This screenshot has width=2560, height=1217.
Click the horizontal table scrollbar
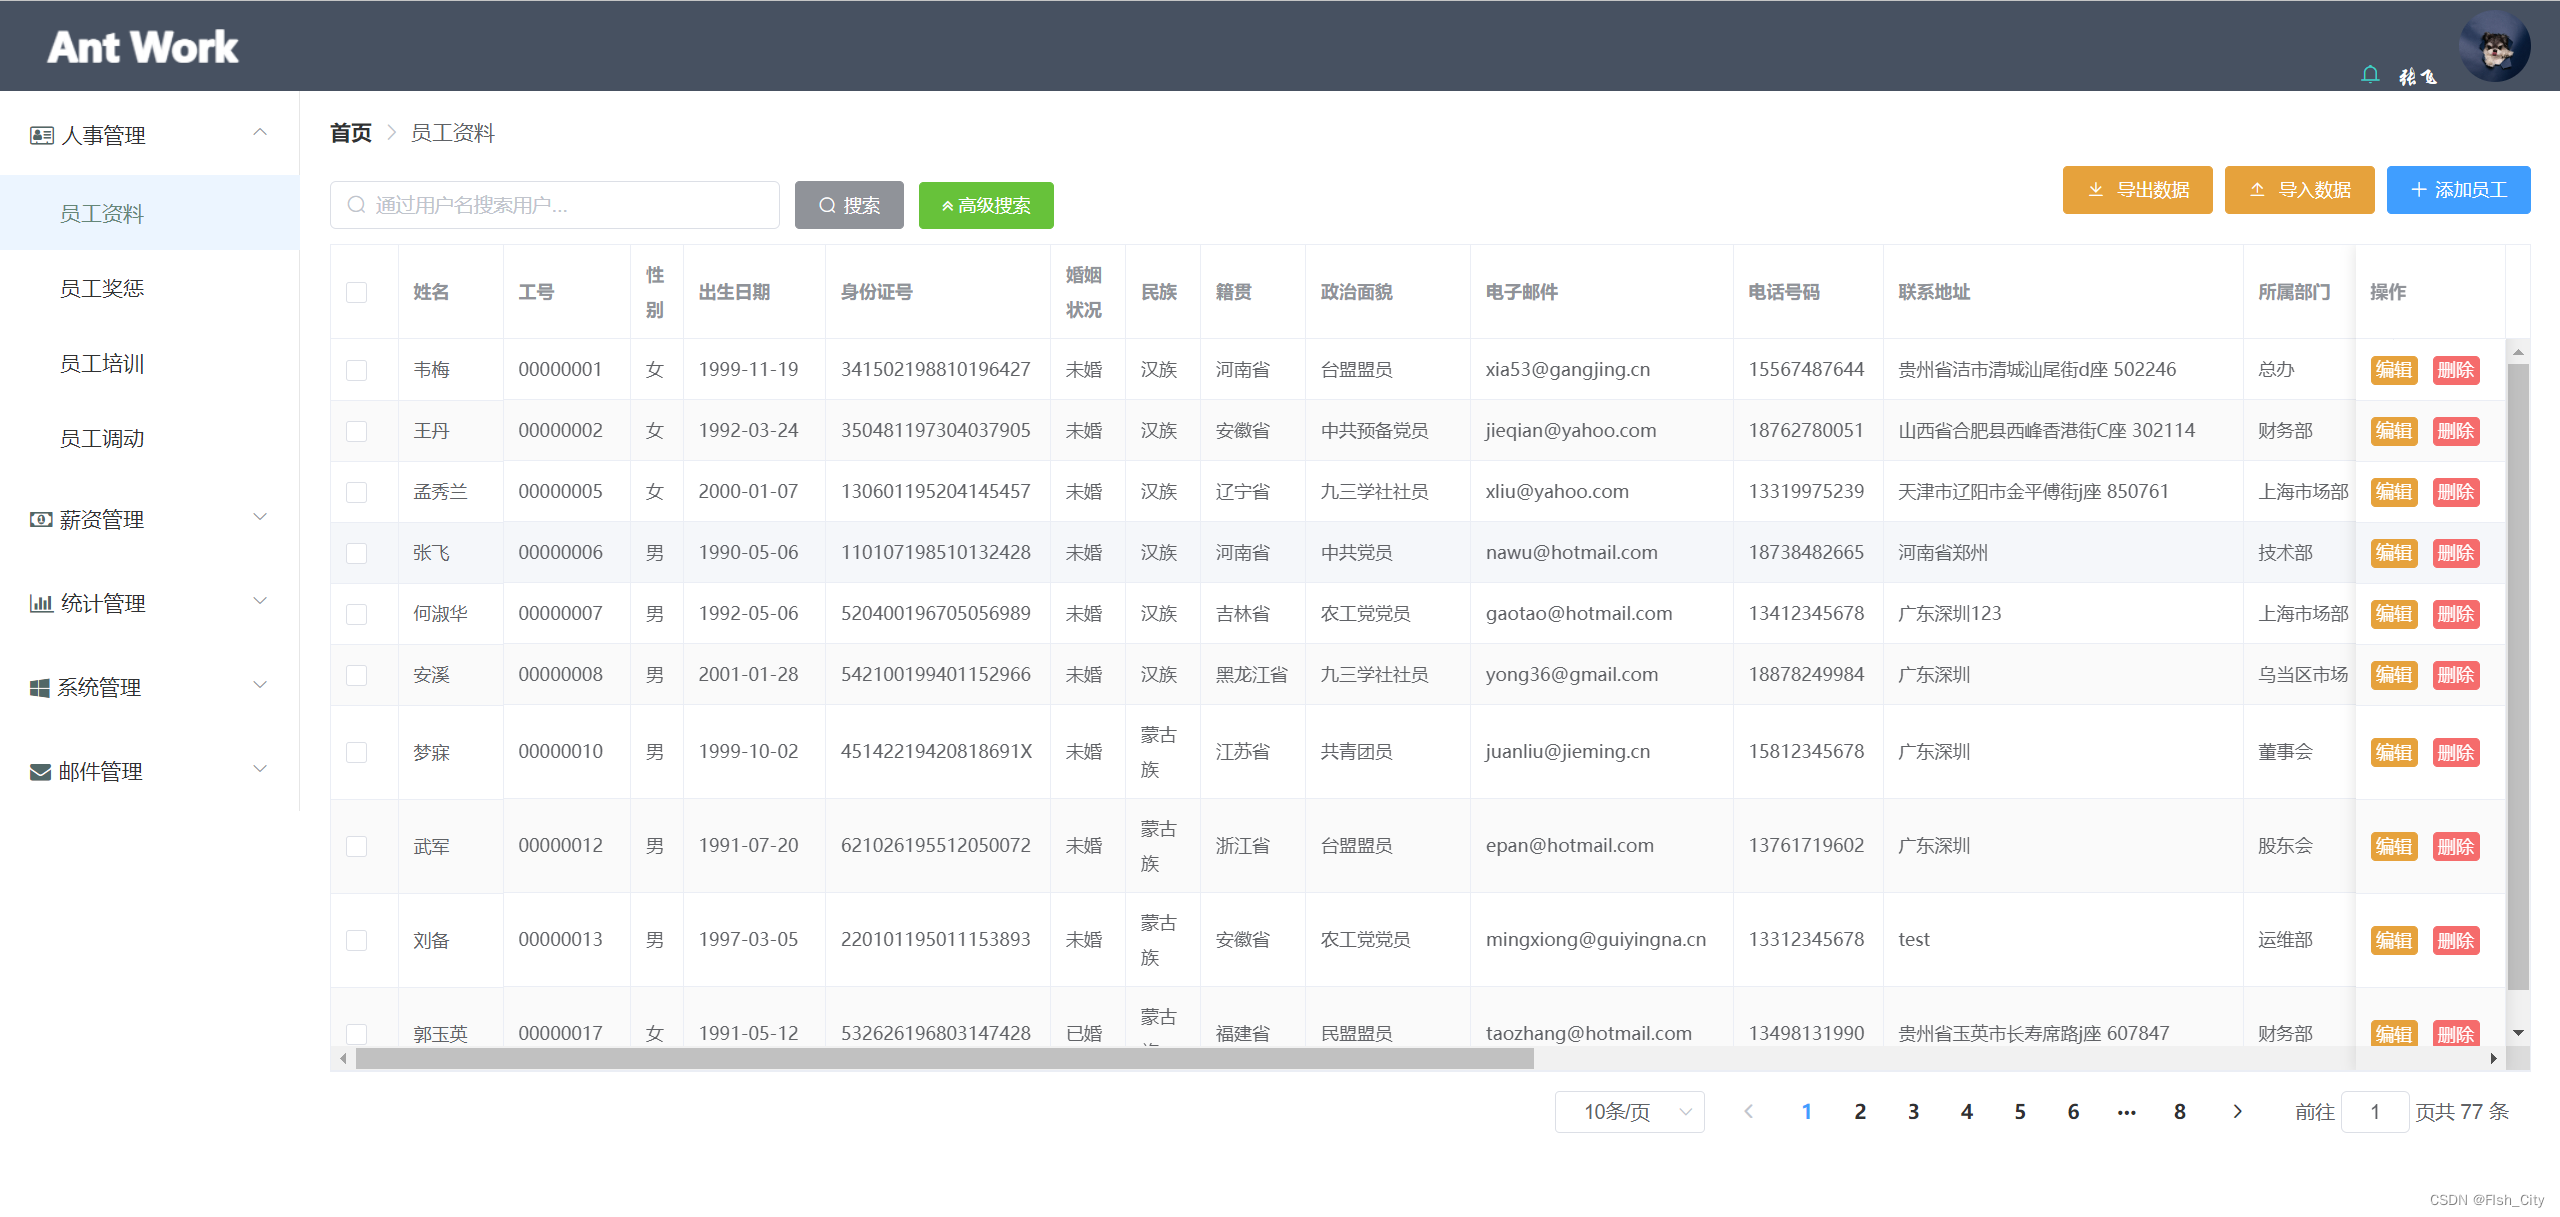tap(944, 1058)
